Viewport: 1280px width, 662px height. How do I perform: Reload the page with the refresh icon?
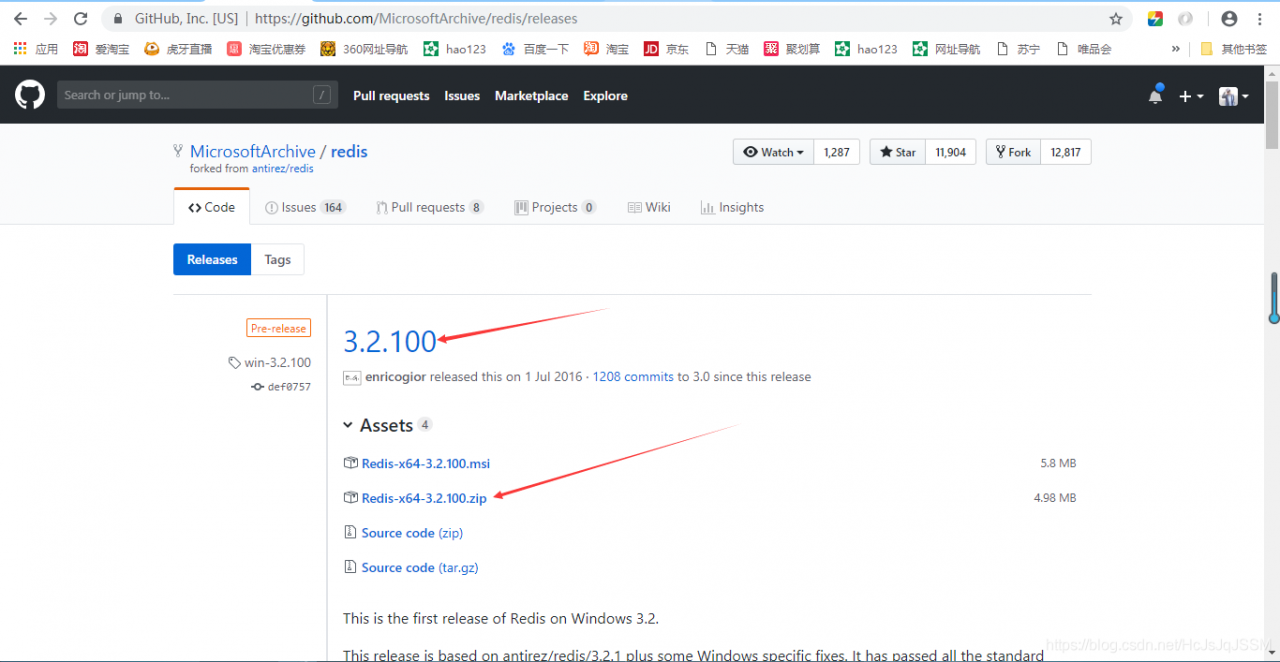[x=82, y=19]
